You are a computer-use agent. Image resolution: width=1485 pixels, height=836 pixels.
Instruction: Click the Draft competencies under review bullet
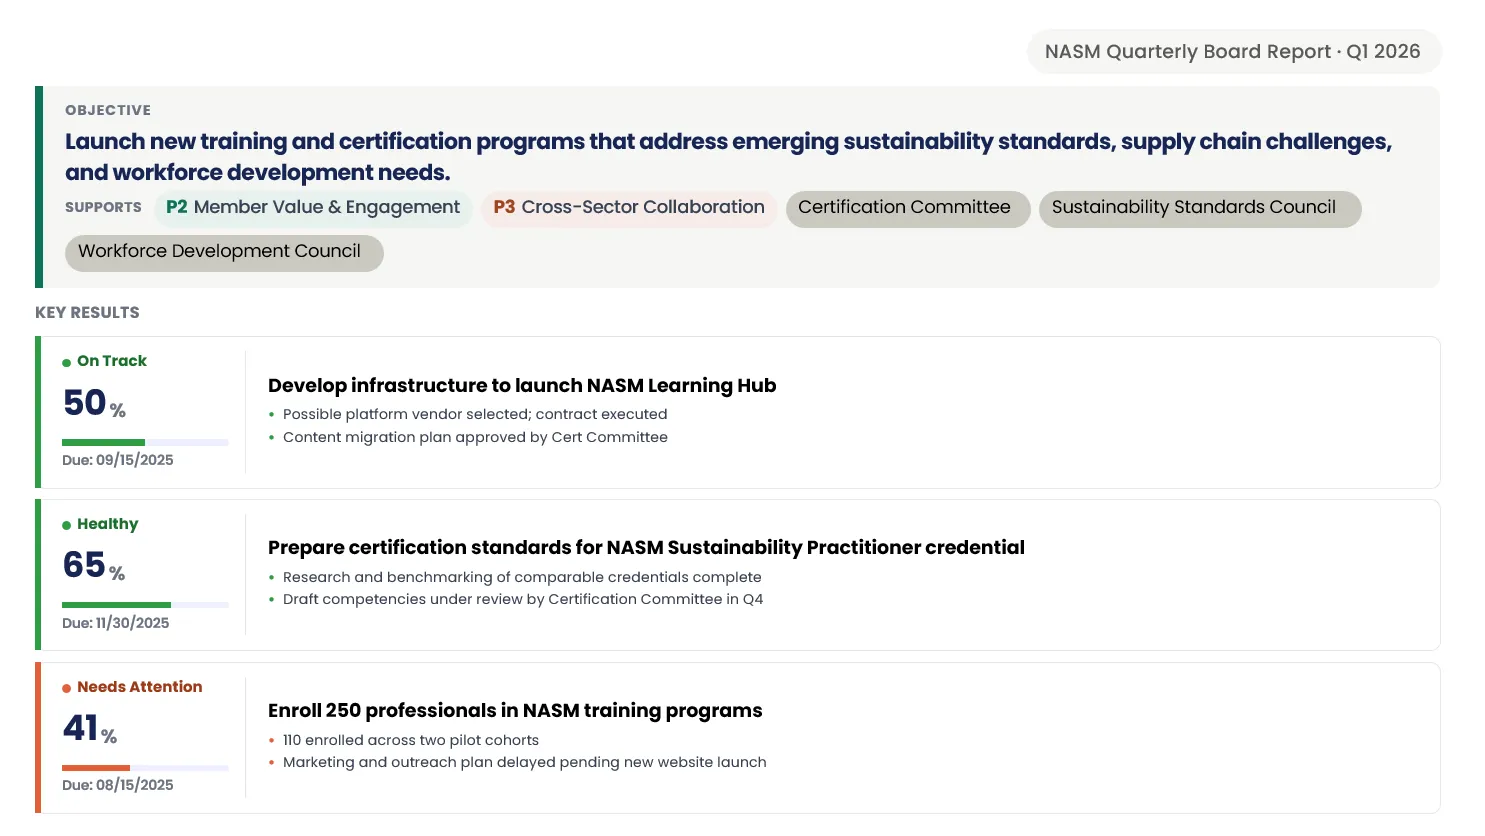pos(523,599)
